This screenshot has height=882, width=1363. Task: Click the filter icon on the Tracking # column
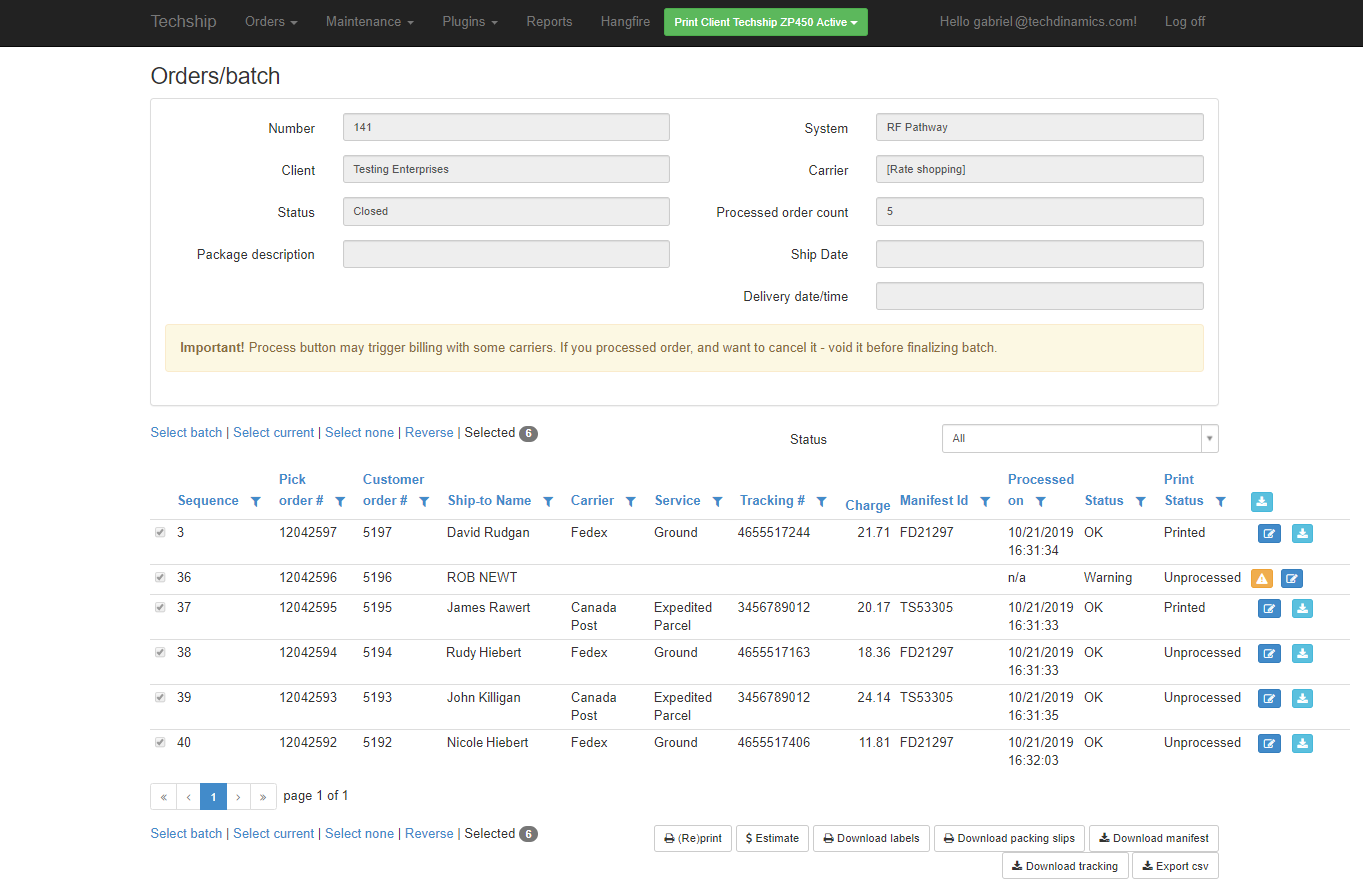coord(821,501)
